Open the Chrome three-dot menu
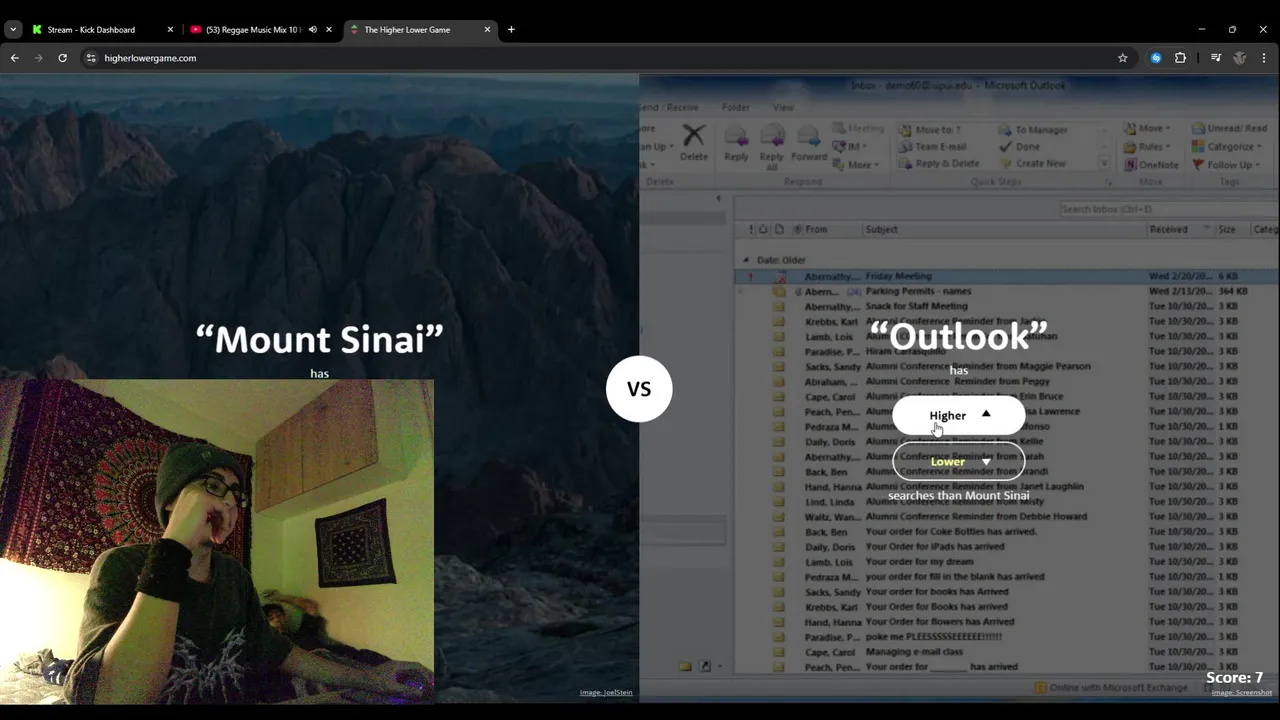Image resolution: width=1280 pixels, height=720 pixels. pos(1264,58)
